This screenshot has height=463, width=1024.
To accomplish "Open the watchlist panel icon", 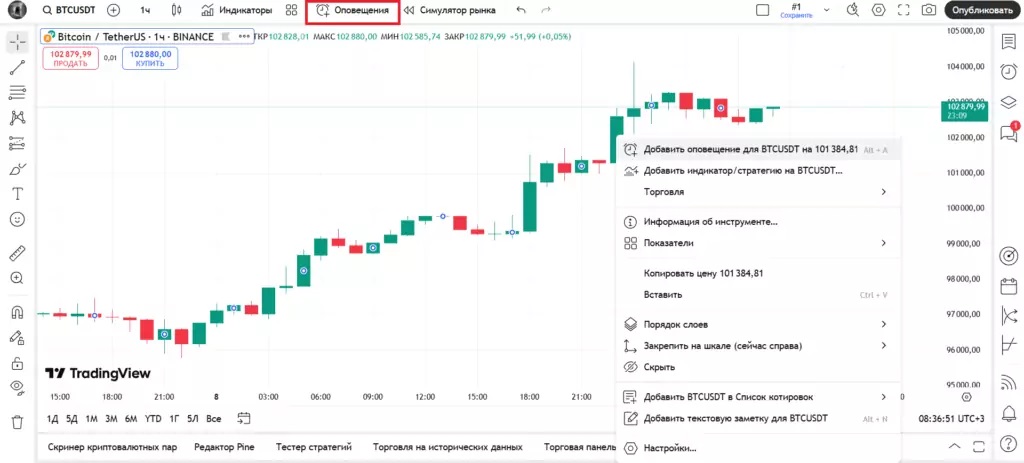I will (x=1009, y=42).
